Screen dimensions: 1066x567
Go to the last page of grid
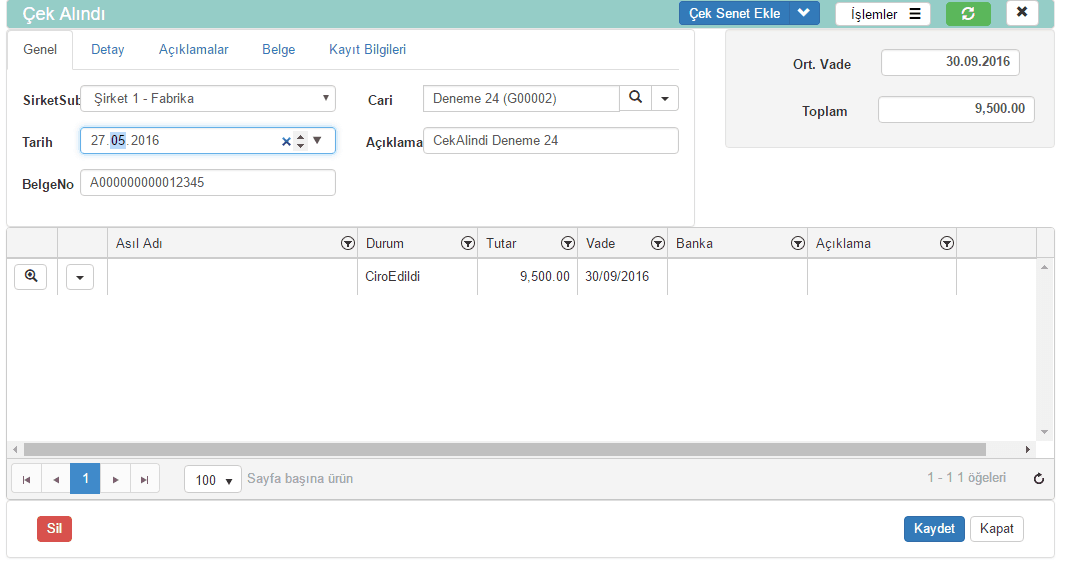tap(145, 480)
